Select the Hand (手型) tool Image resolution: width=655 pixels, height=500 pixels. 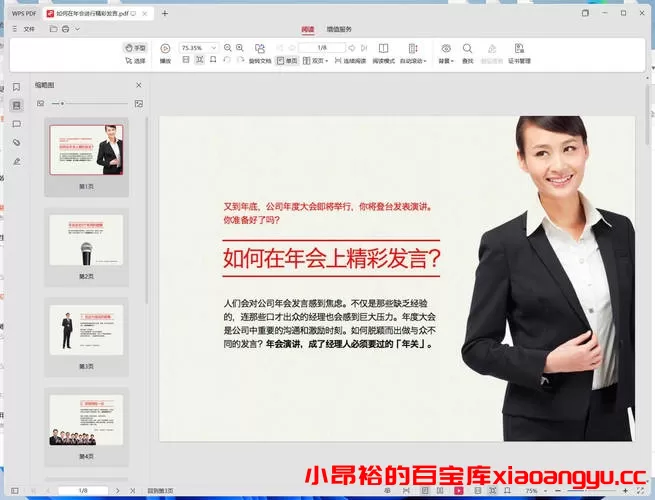135,48
